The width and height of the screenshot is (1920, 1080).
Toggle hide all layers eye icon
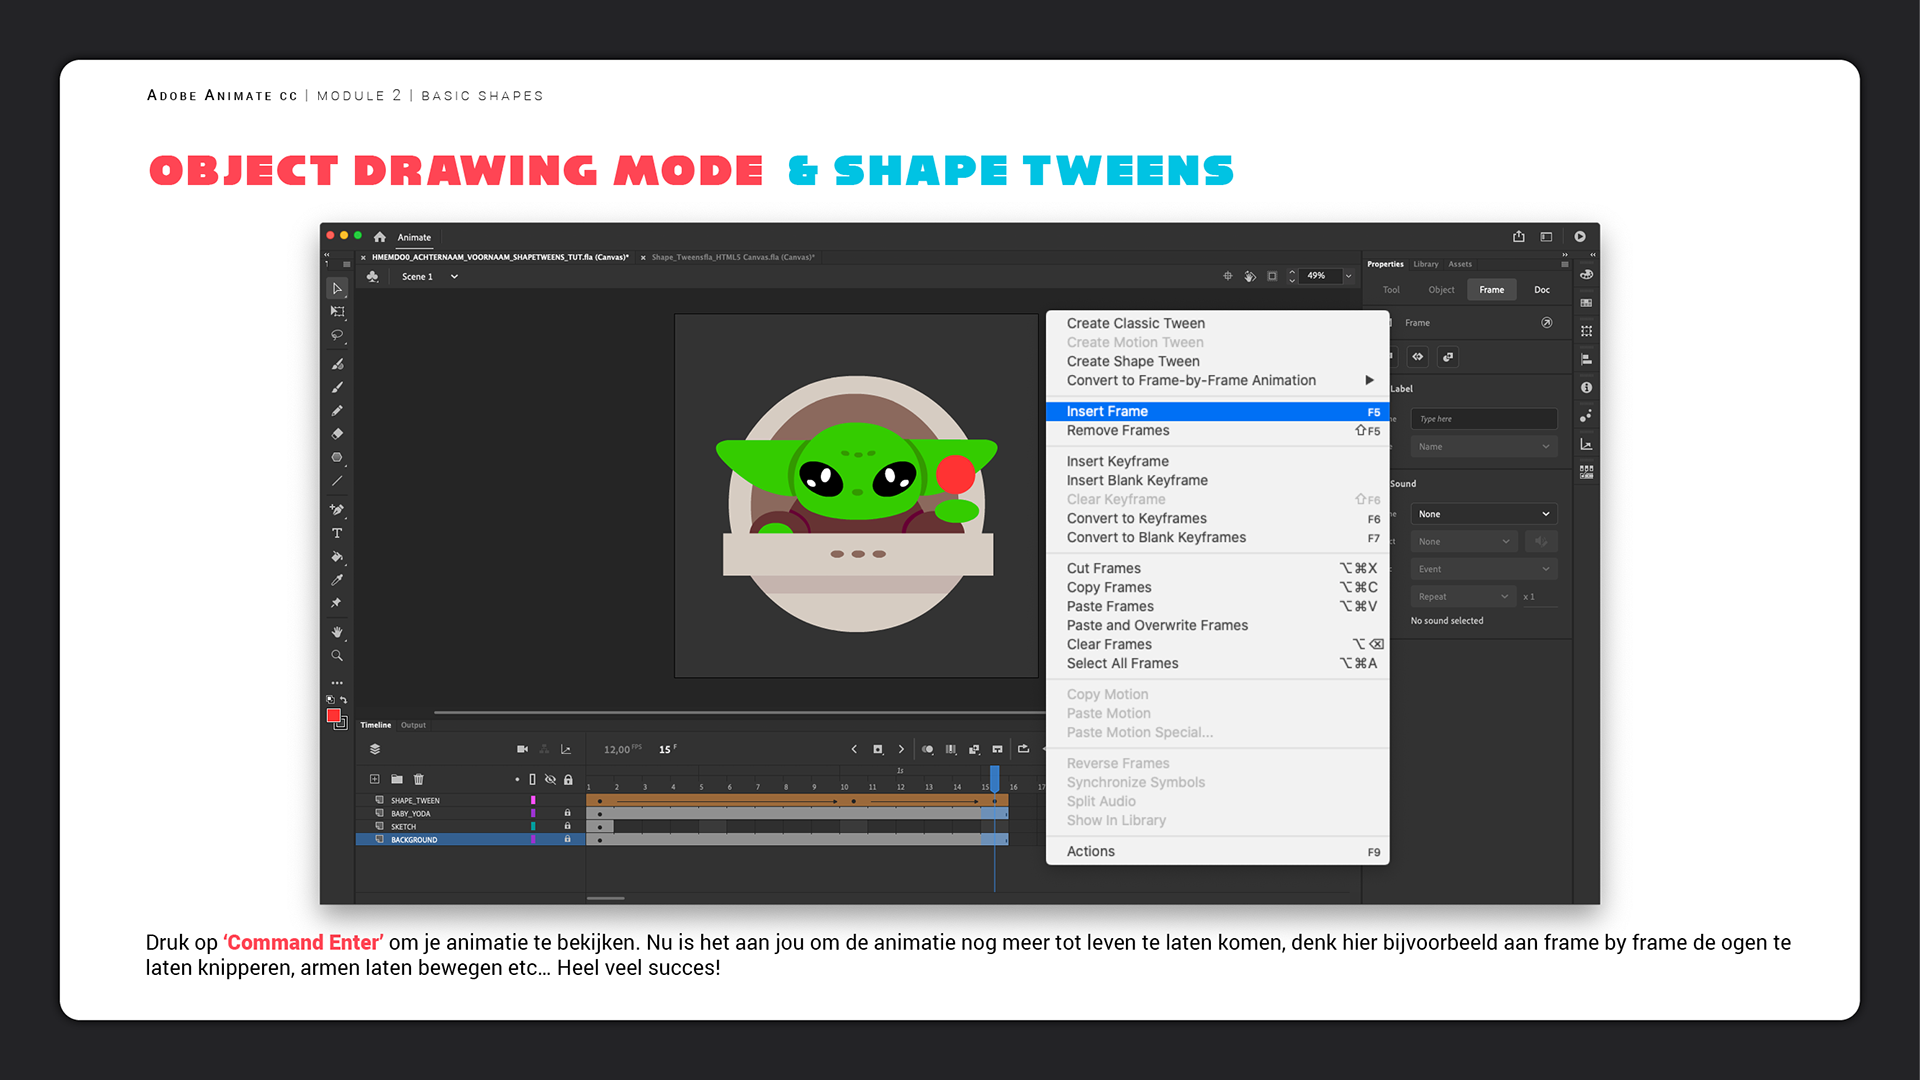click(550, 779)
